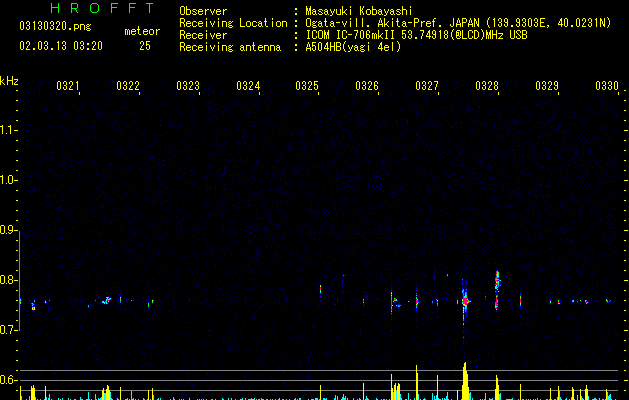Click the 0329 time marker
The width and height of the screenshot is (629, 400).
(x=547, y=86)
